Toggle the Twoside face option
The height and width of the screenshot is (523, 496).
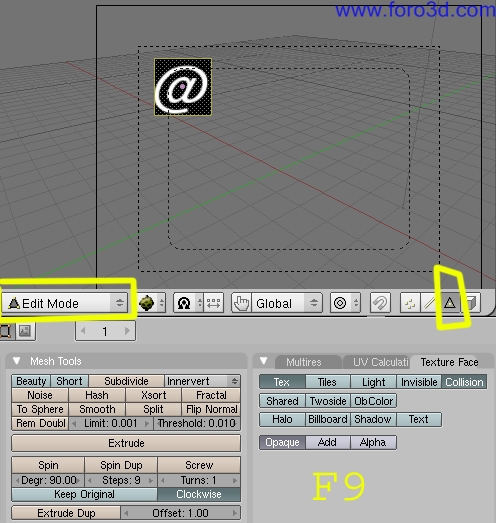pos(328,401)
